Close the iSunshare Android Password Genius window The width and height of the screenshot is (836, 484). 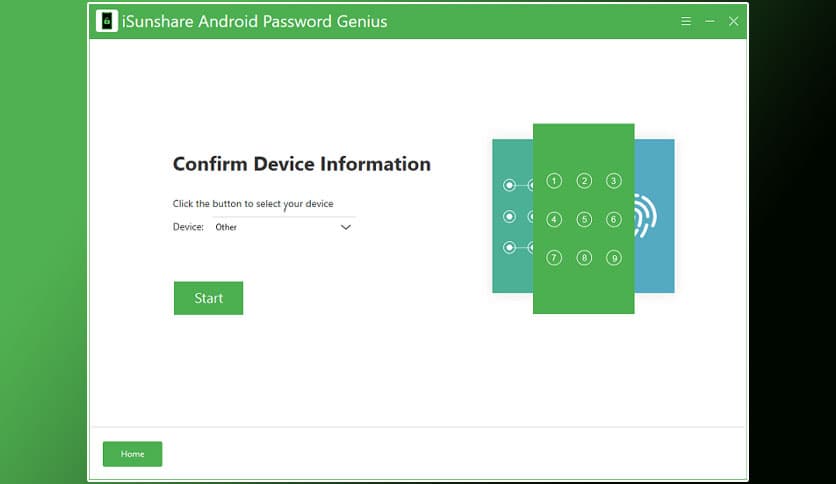point(734,21)
